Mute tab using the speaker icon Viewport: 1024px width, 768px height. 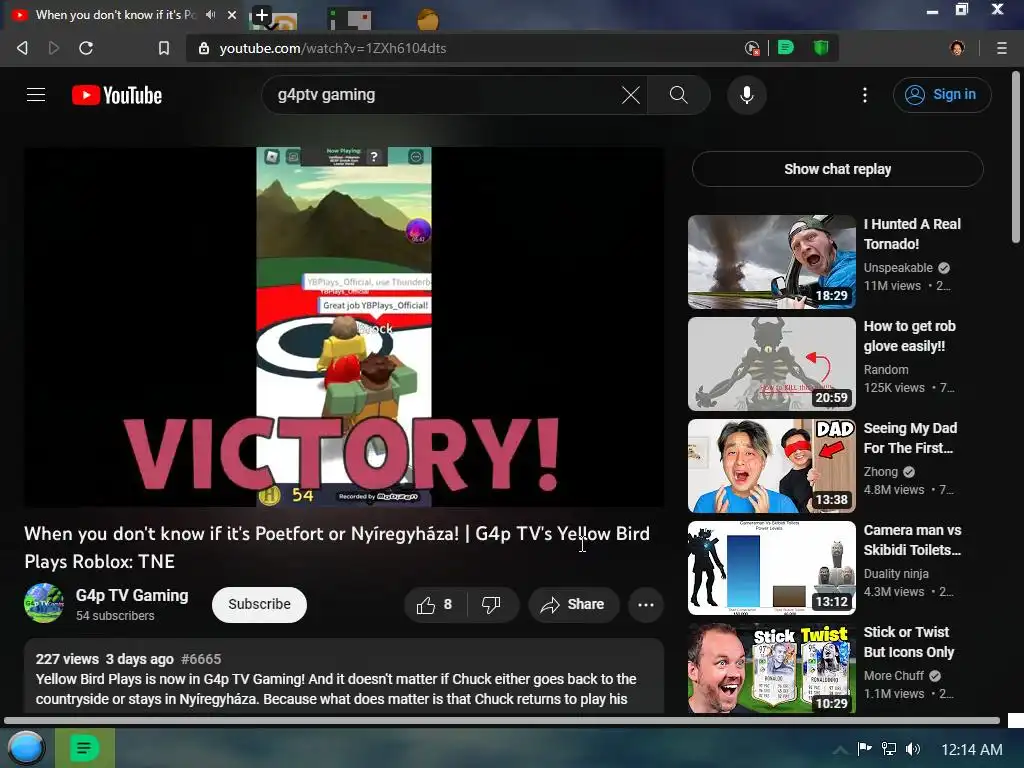point(210,14)
